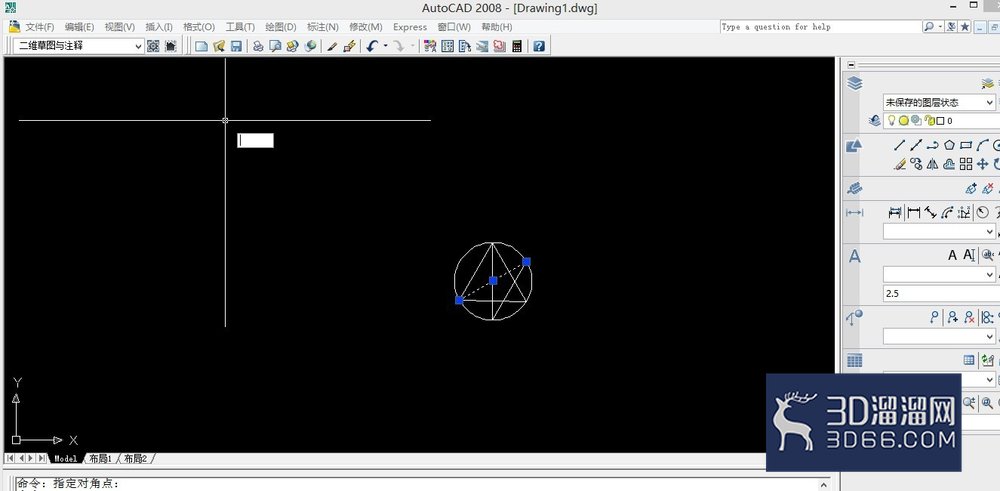Screen dimensions: 1000x491
Task: Select the Polygon tool in the draw panel
Action: point(950,145)
